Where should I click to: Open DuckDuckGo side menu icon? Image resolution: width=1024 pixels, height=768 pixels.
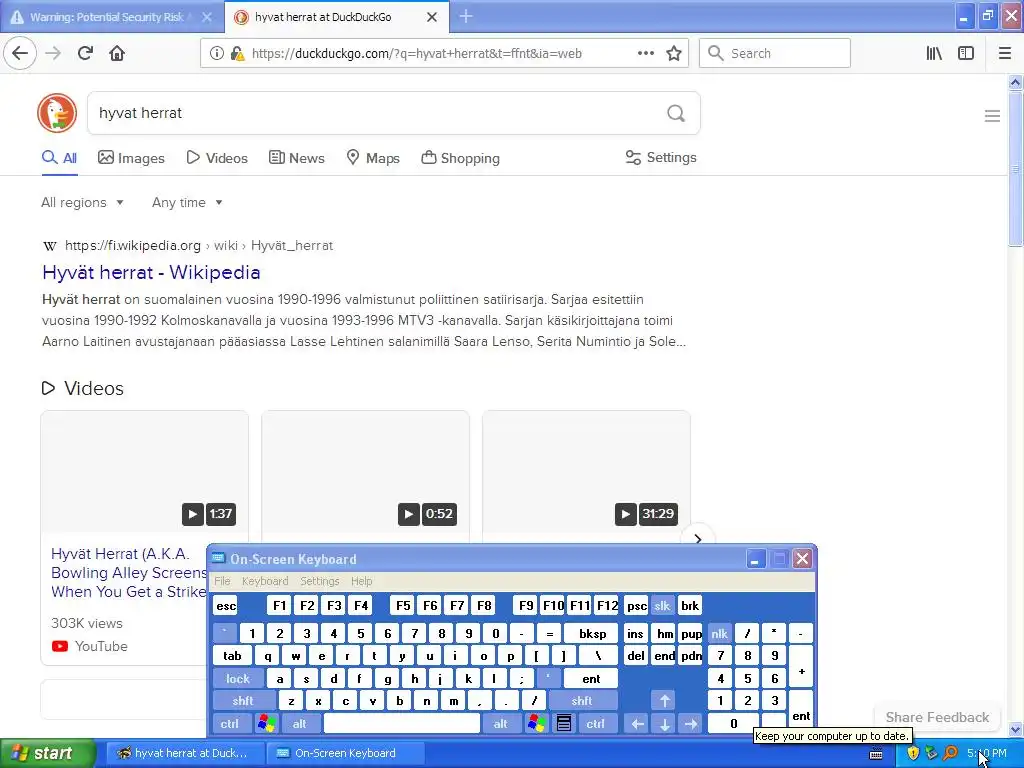[x=992, y=116]
